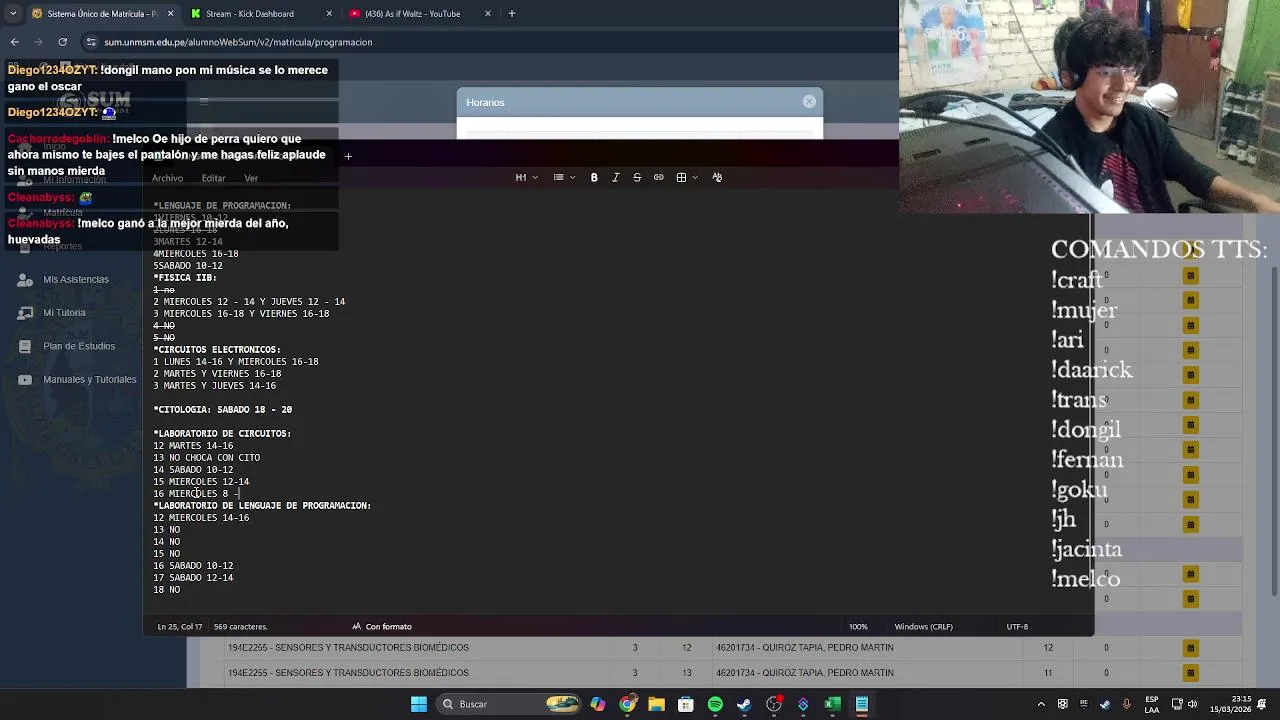Screen dimensions: 1280x720
Task: Show hidden system tray icons
Action: point(1041,704)
